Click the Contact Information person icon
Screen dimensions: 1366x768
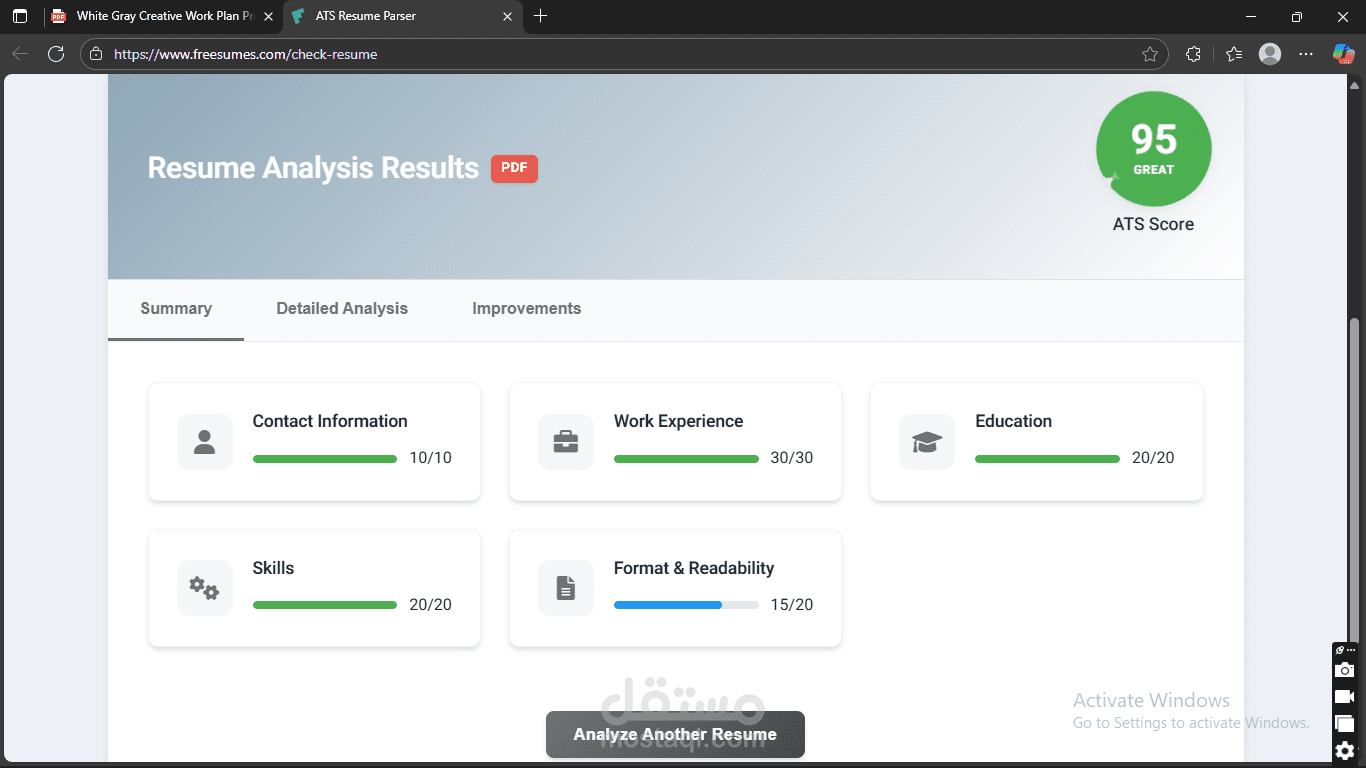[x=205, y=442]
